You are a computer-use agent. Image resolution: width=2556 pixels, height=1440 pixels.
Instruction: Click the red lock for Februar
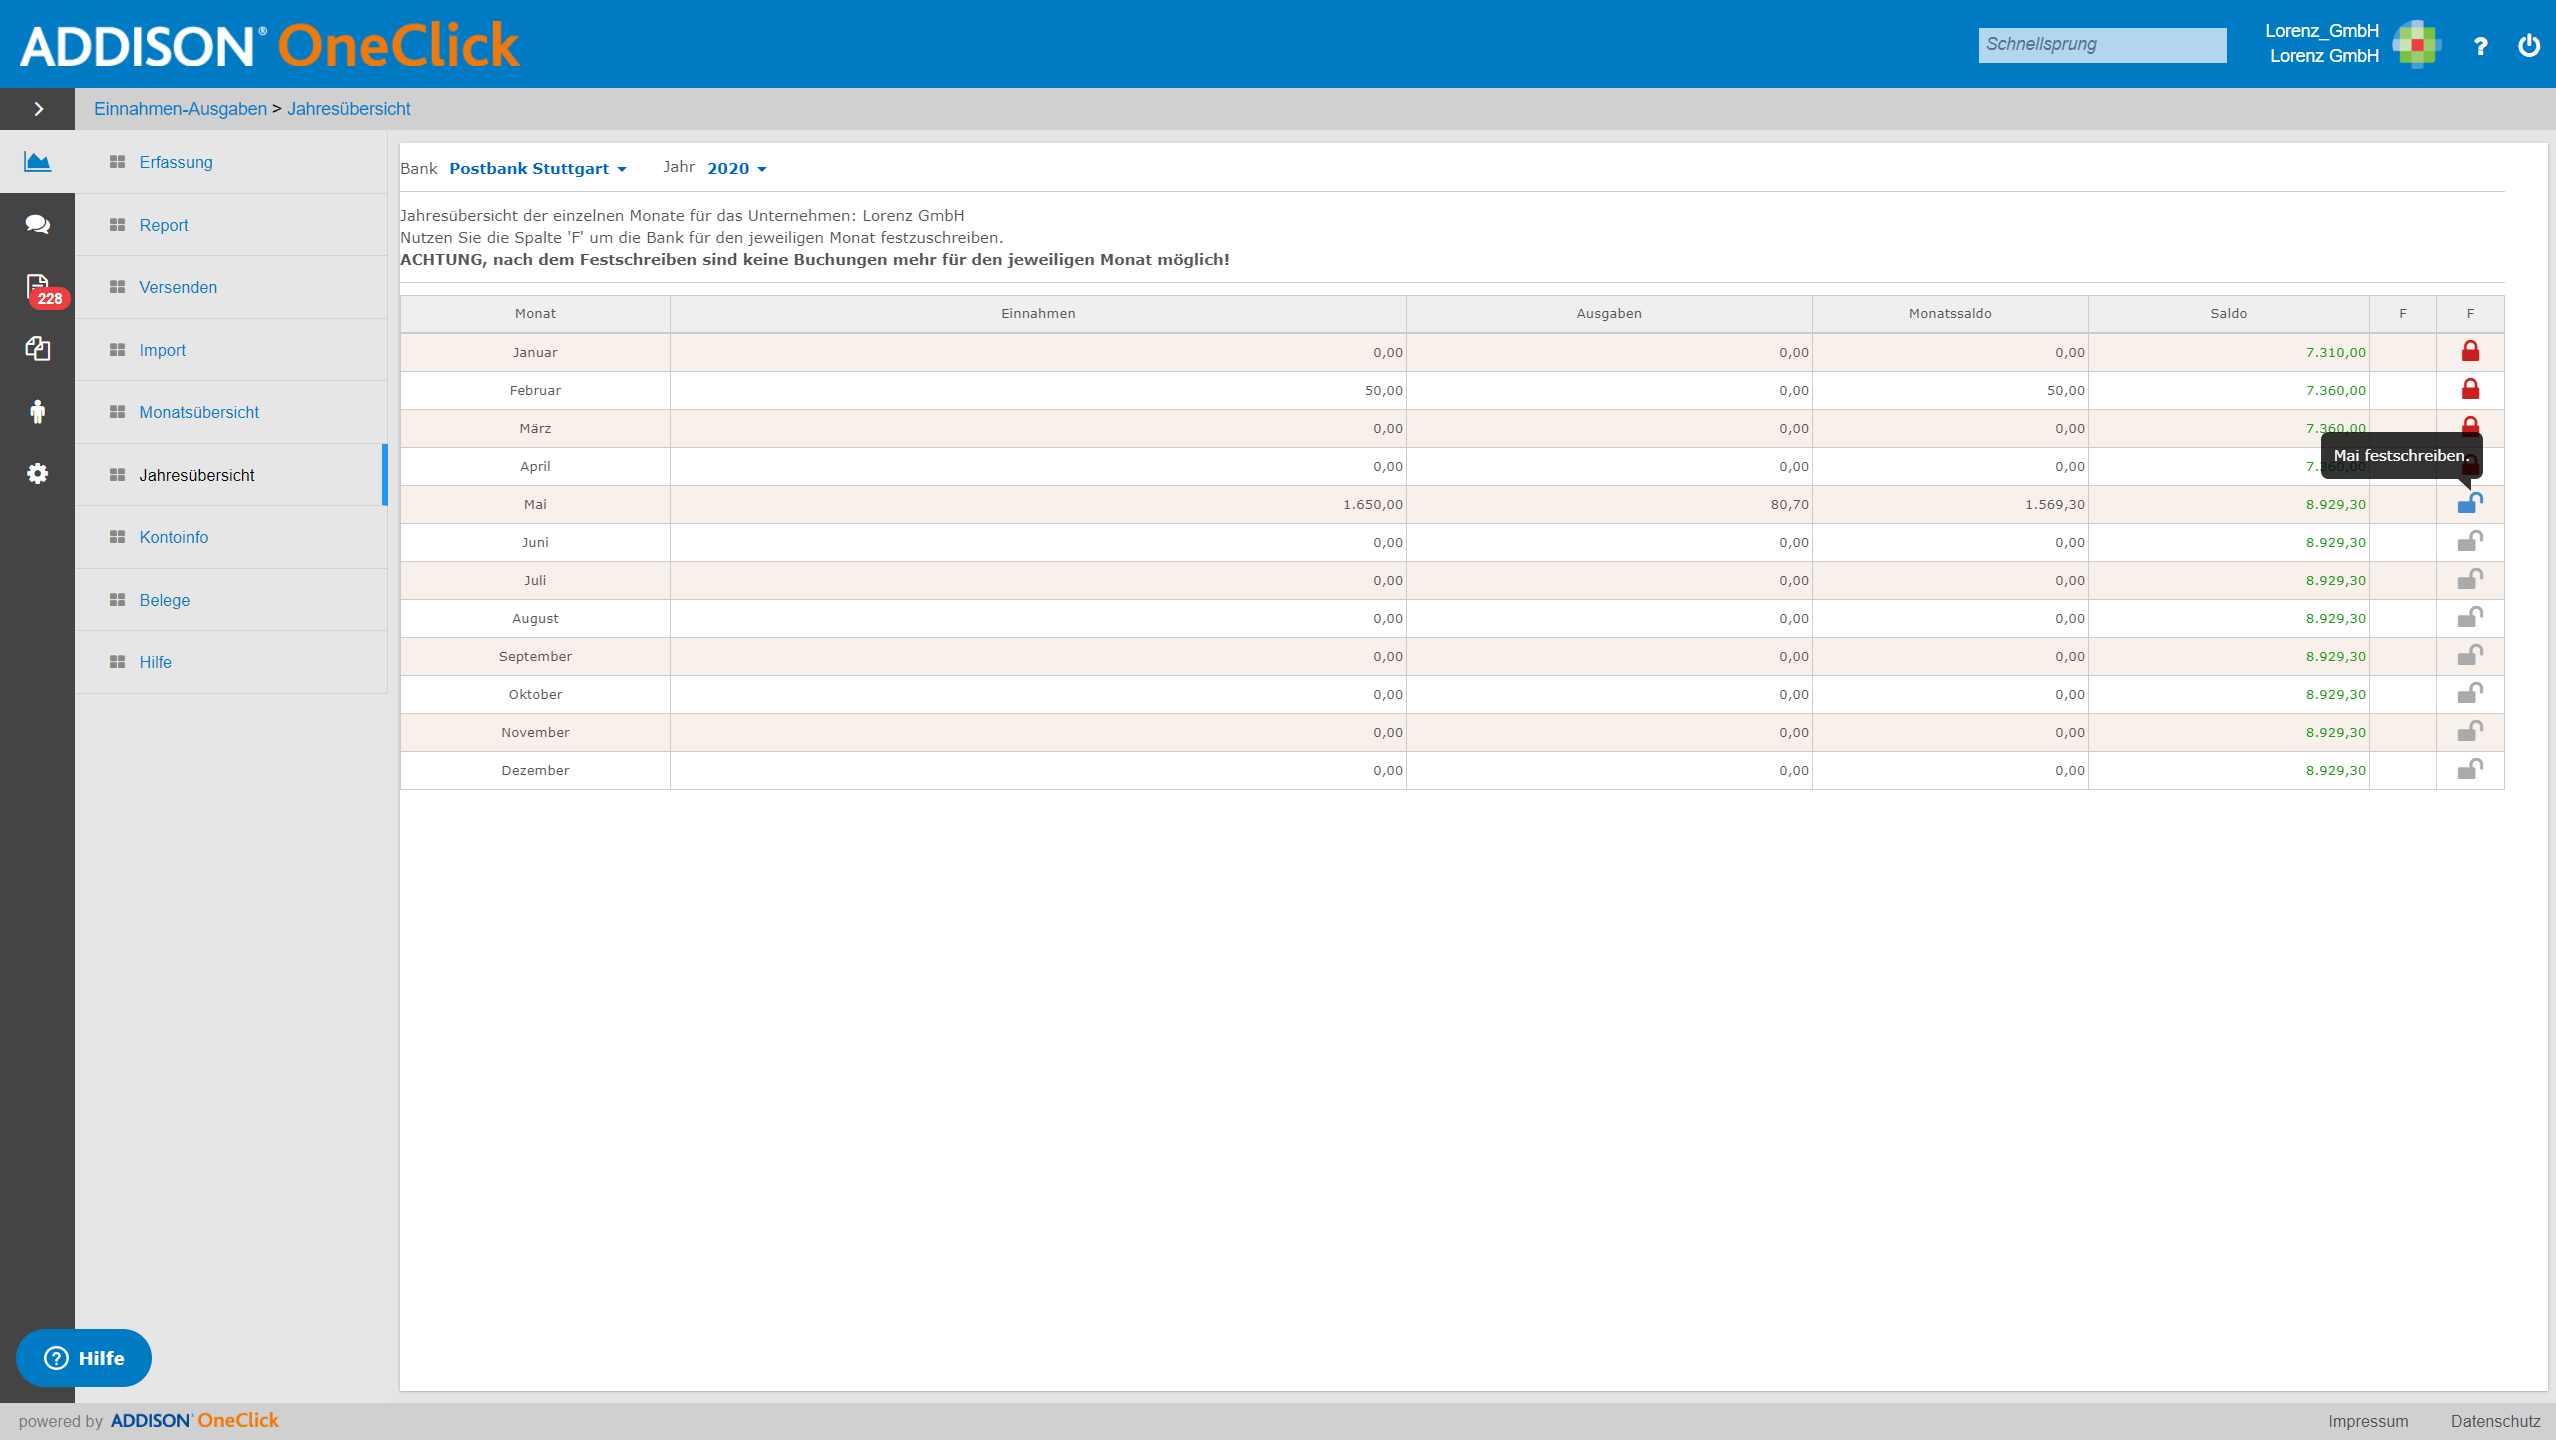(2470, 389)
